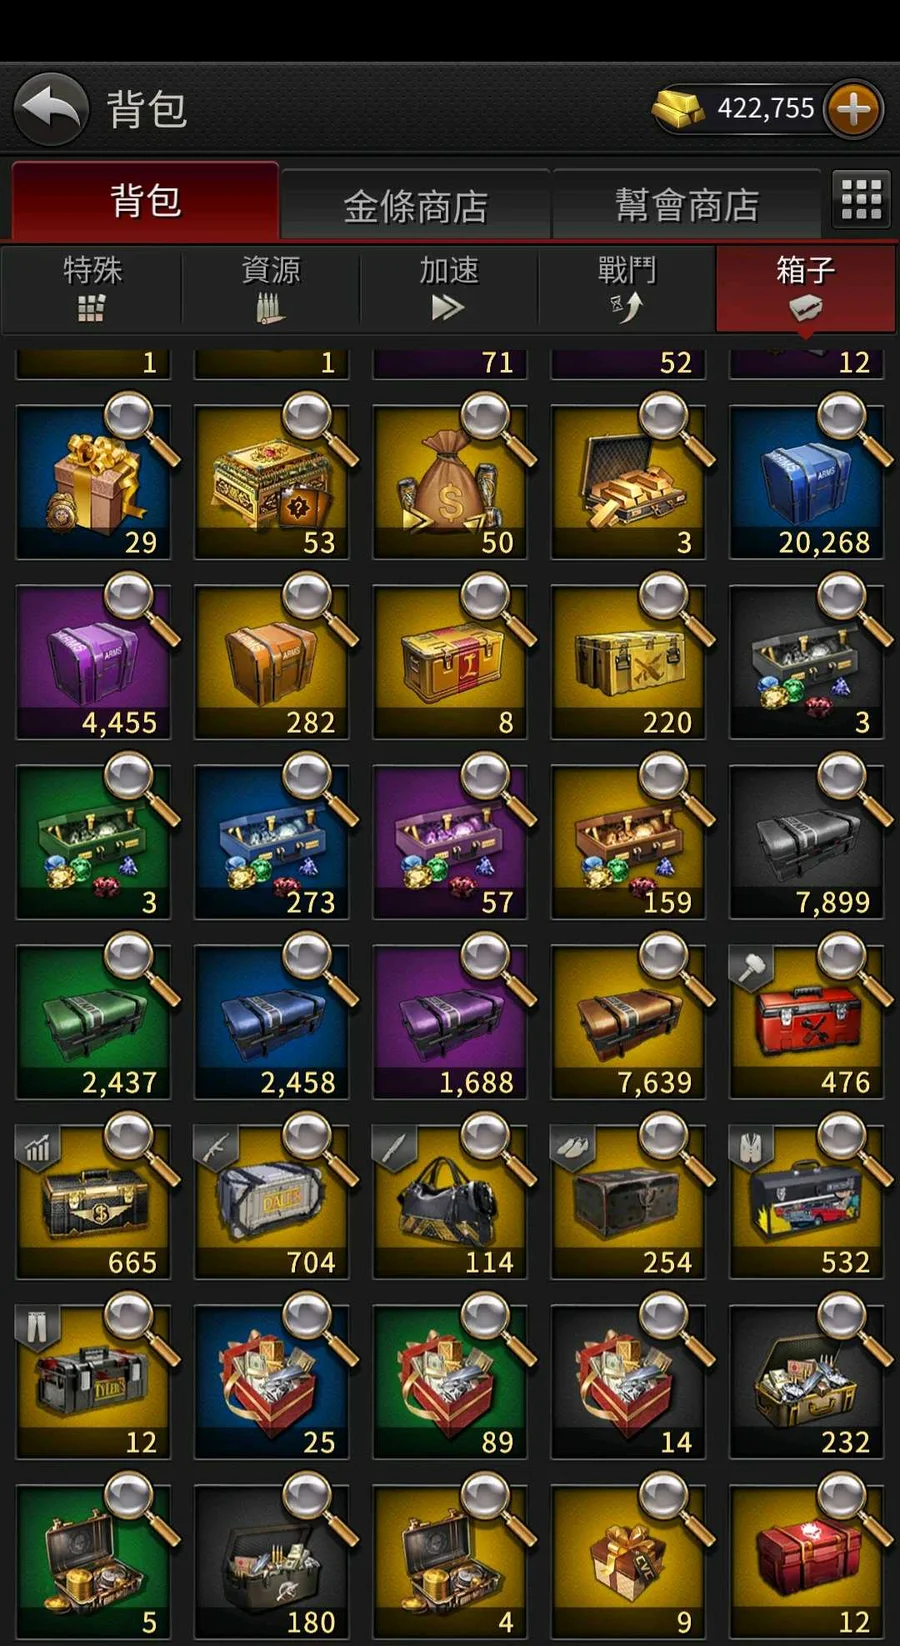The height and width of the screenshot is (1646, 900).
Task: Select the red toolbox item with 476
Action: coord(806,1021)
